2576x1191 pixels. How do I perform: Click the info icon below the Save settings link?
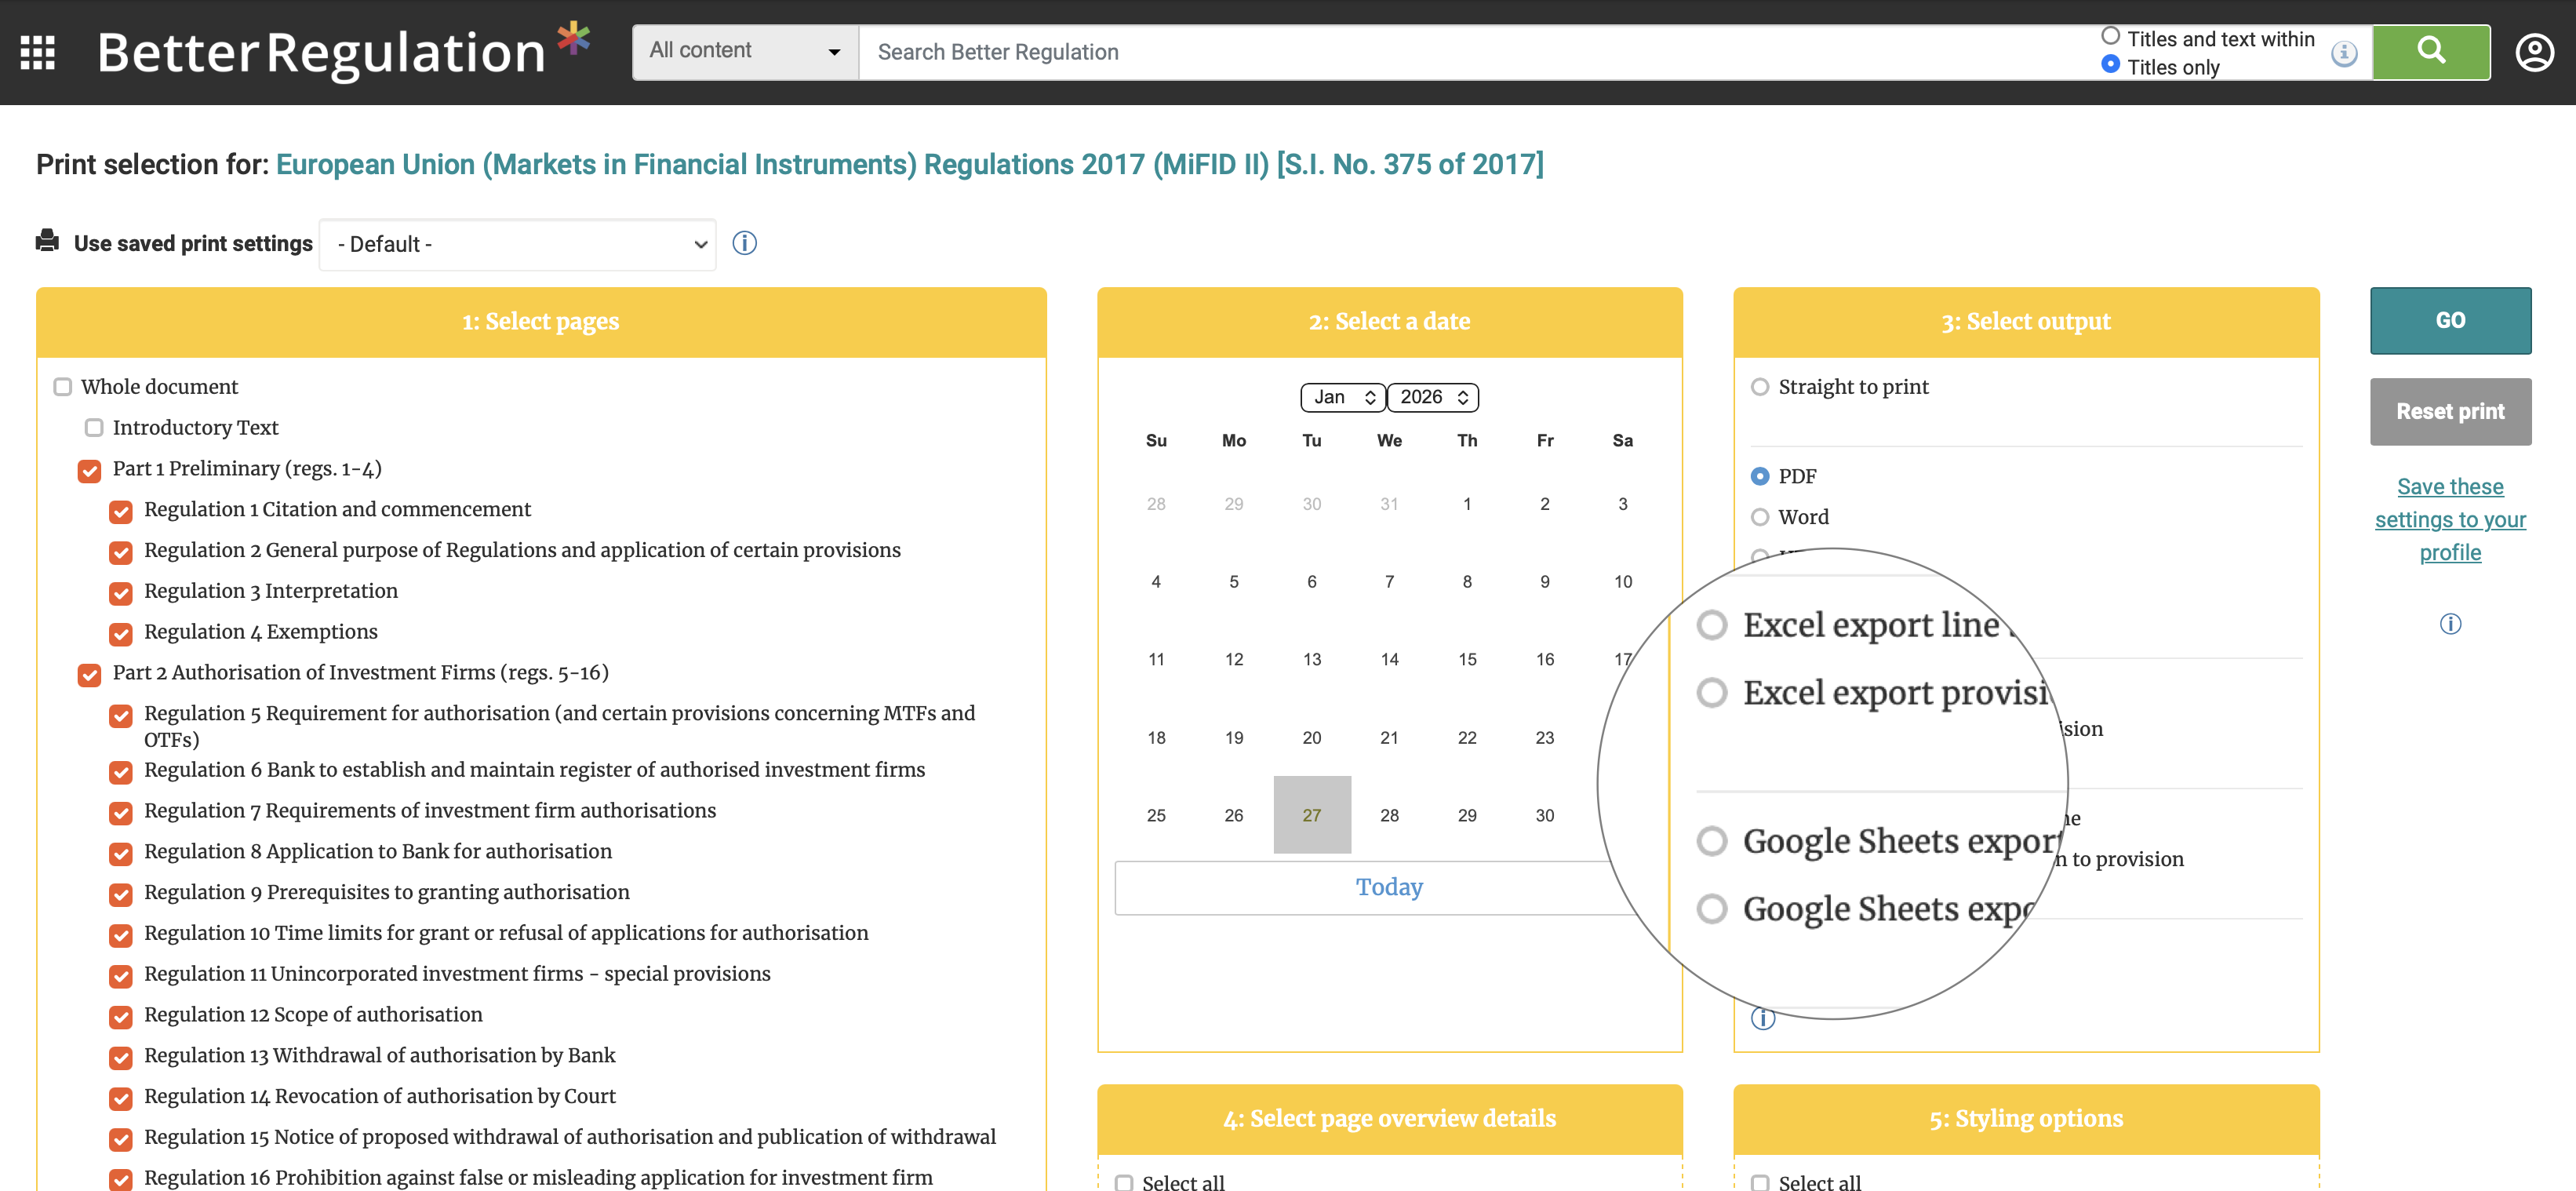coord(2450,624)
